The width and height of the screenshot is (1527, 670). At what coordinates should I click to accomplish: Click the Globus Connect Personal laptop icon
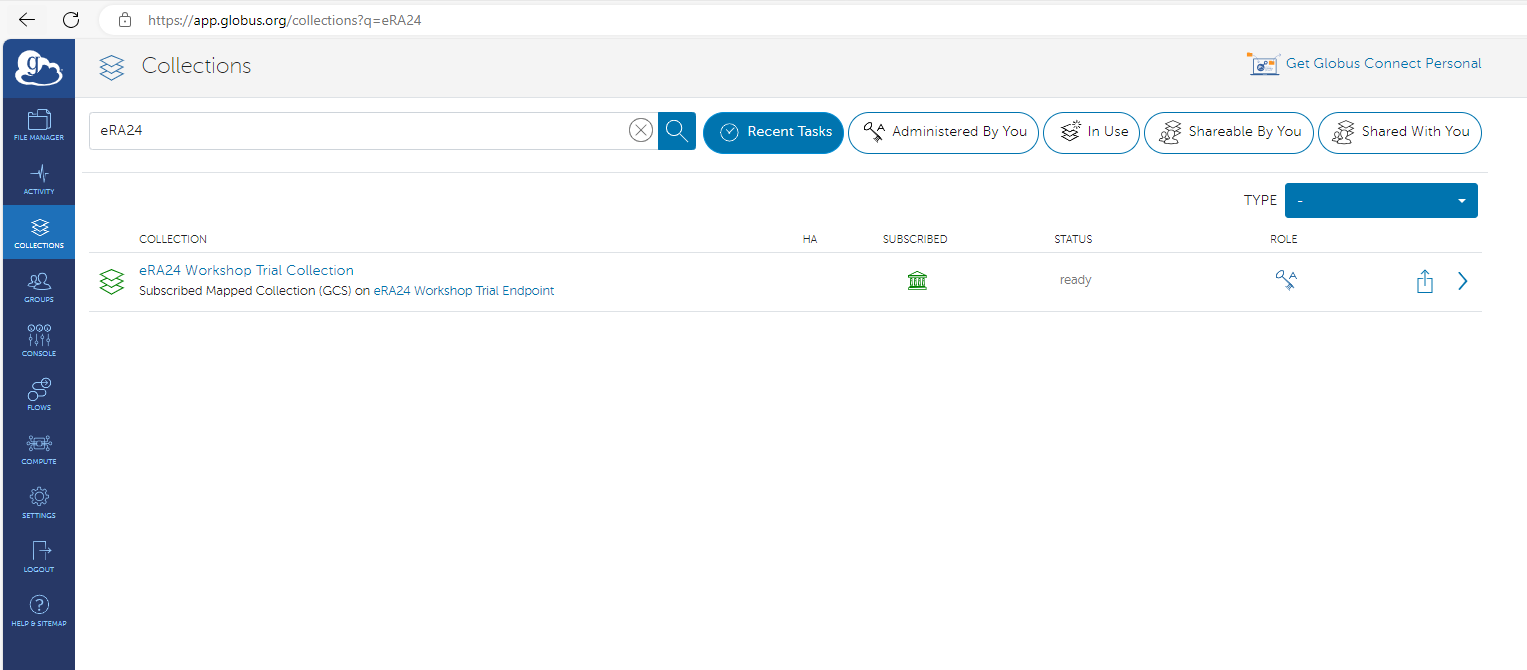[1263, 64]
